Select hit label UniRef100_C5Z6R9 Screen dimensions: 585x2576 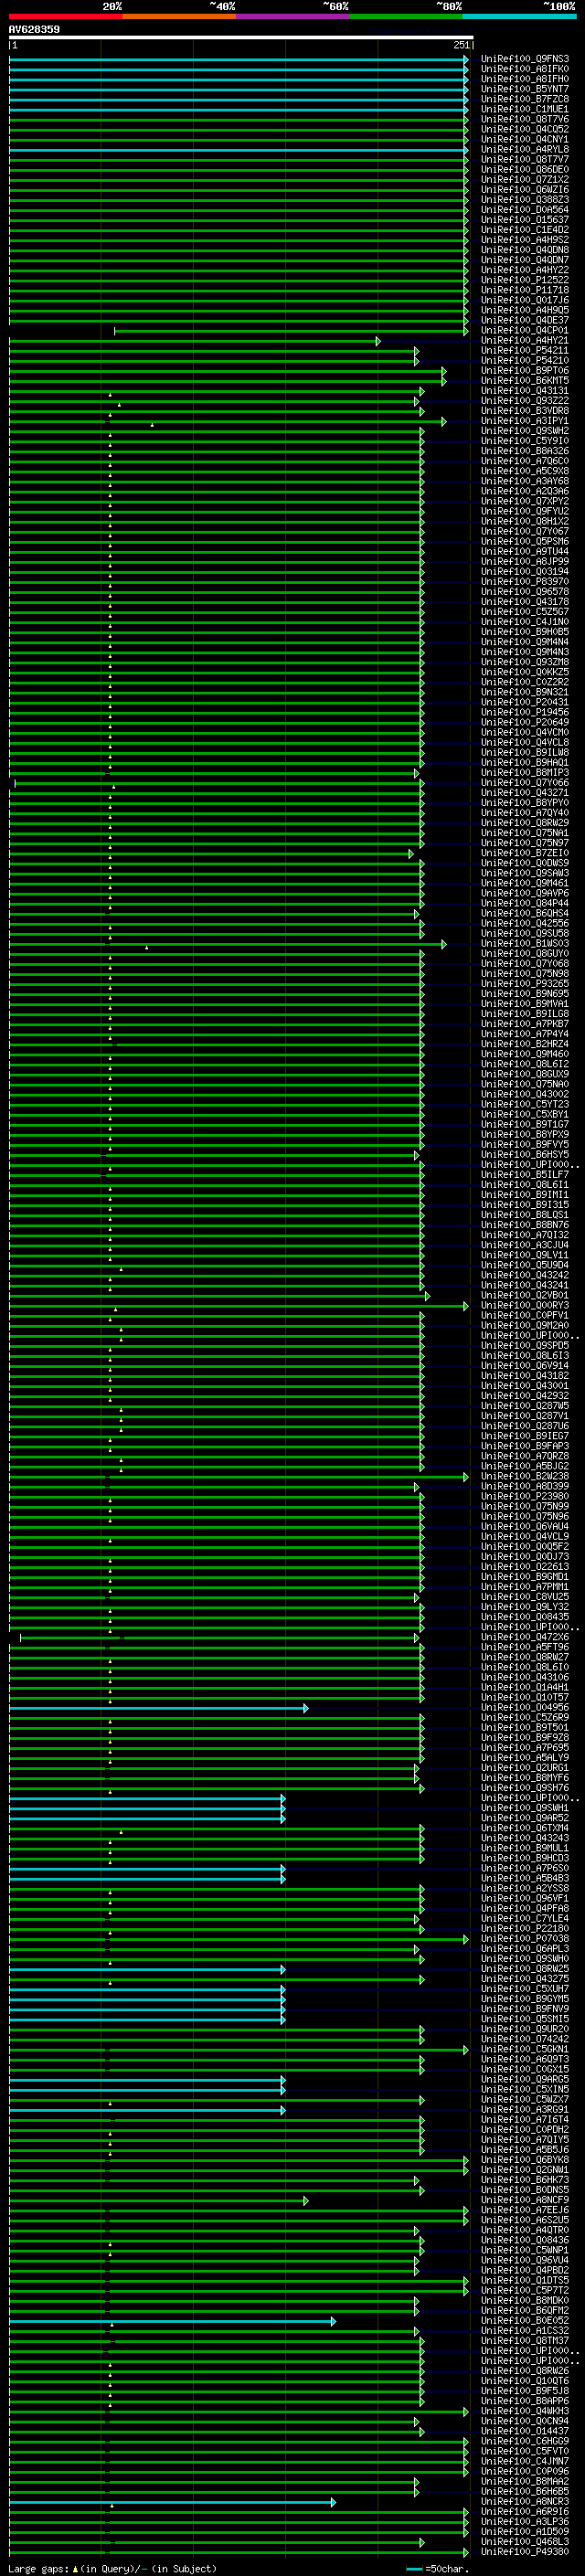[524, 1717]
